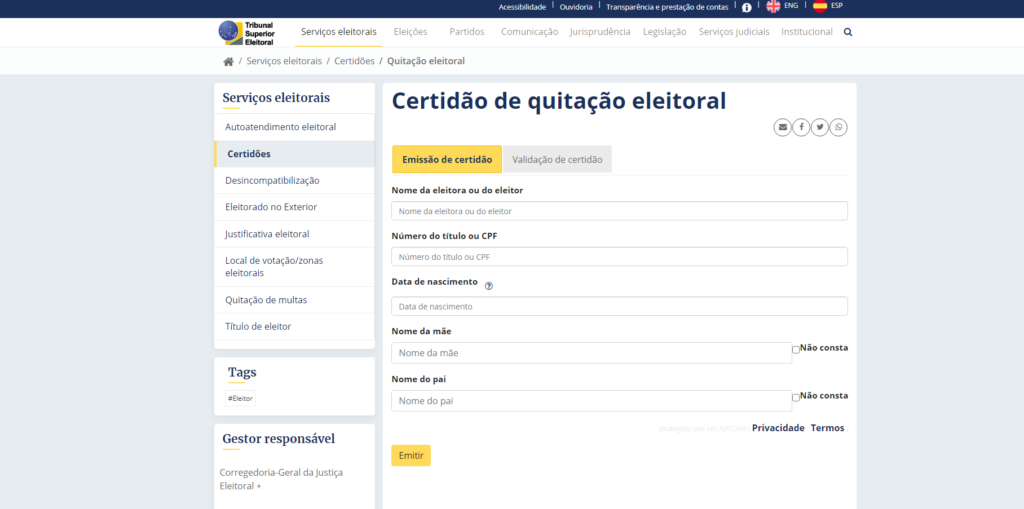Open help icon beside Data de nascimento
This screenshot has height=509, width=1024.
[489, 285]
